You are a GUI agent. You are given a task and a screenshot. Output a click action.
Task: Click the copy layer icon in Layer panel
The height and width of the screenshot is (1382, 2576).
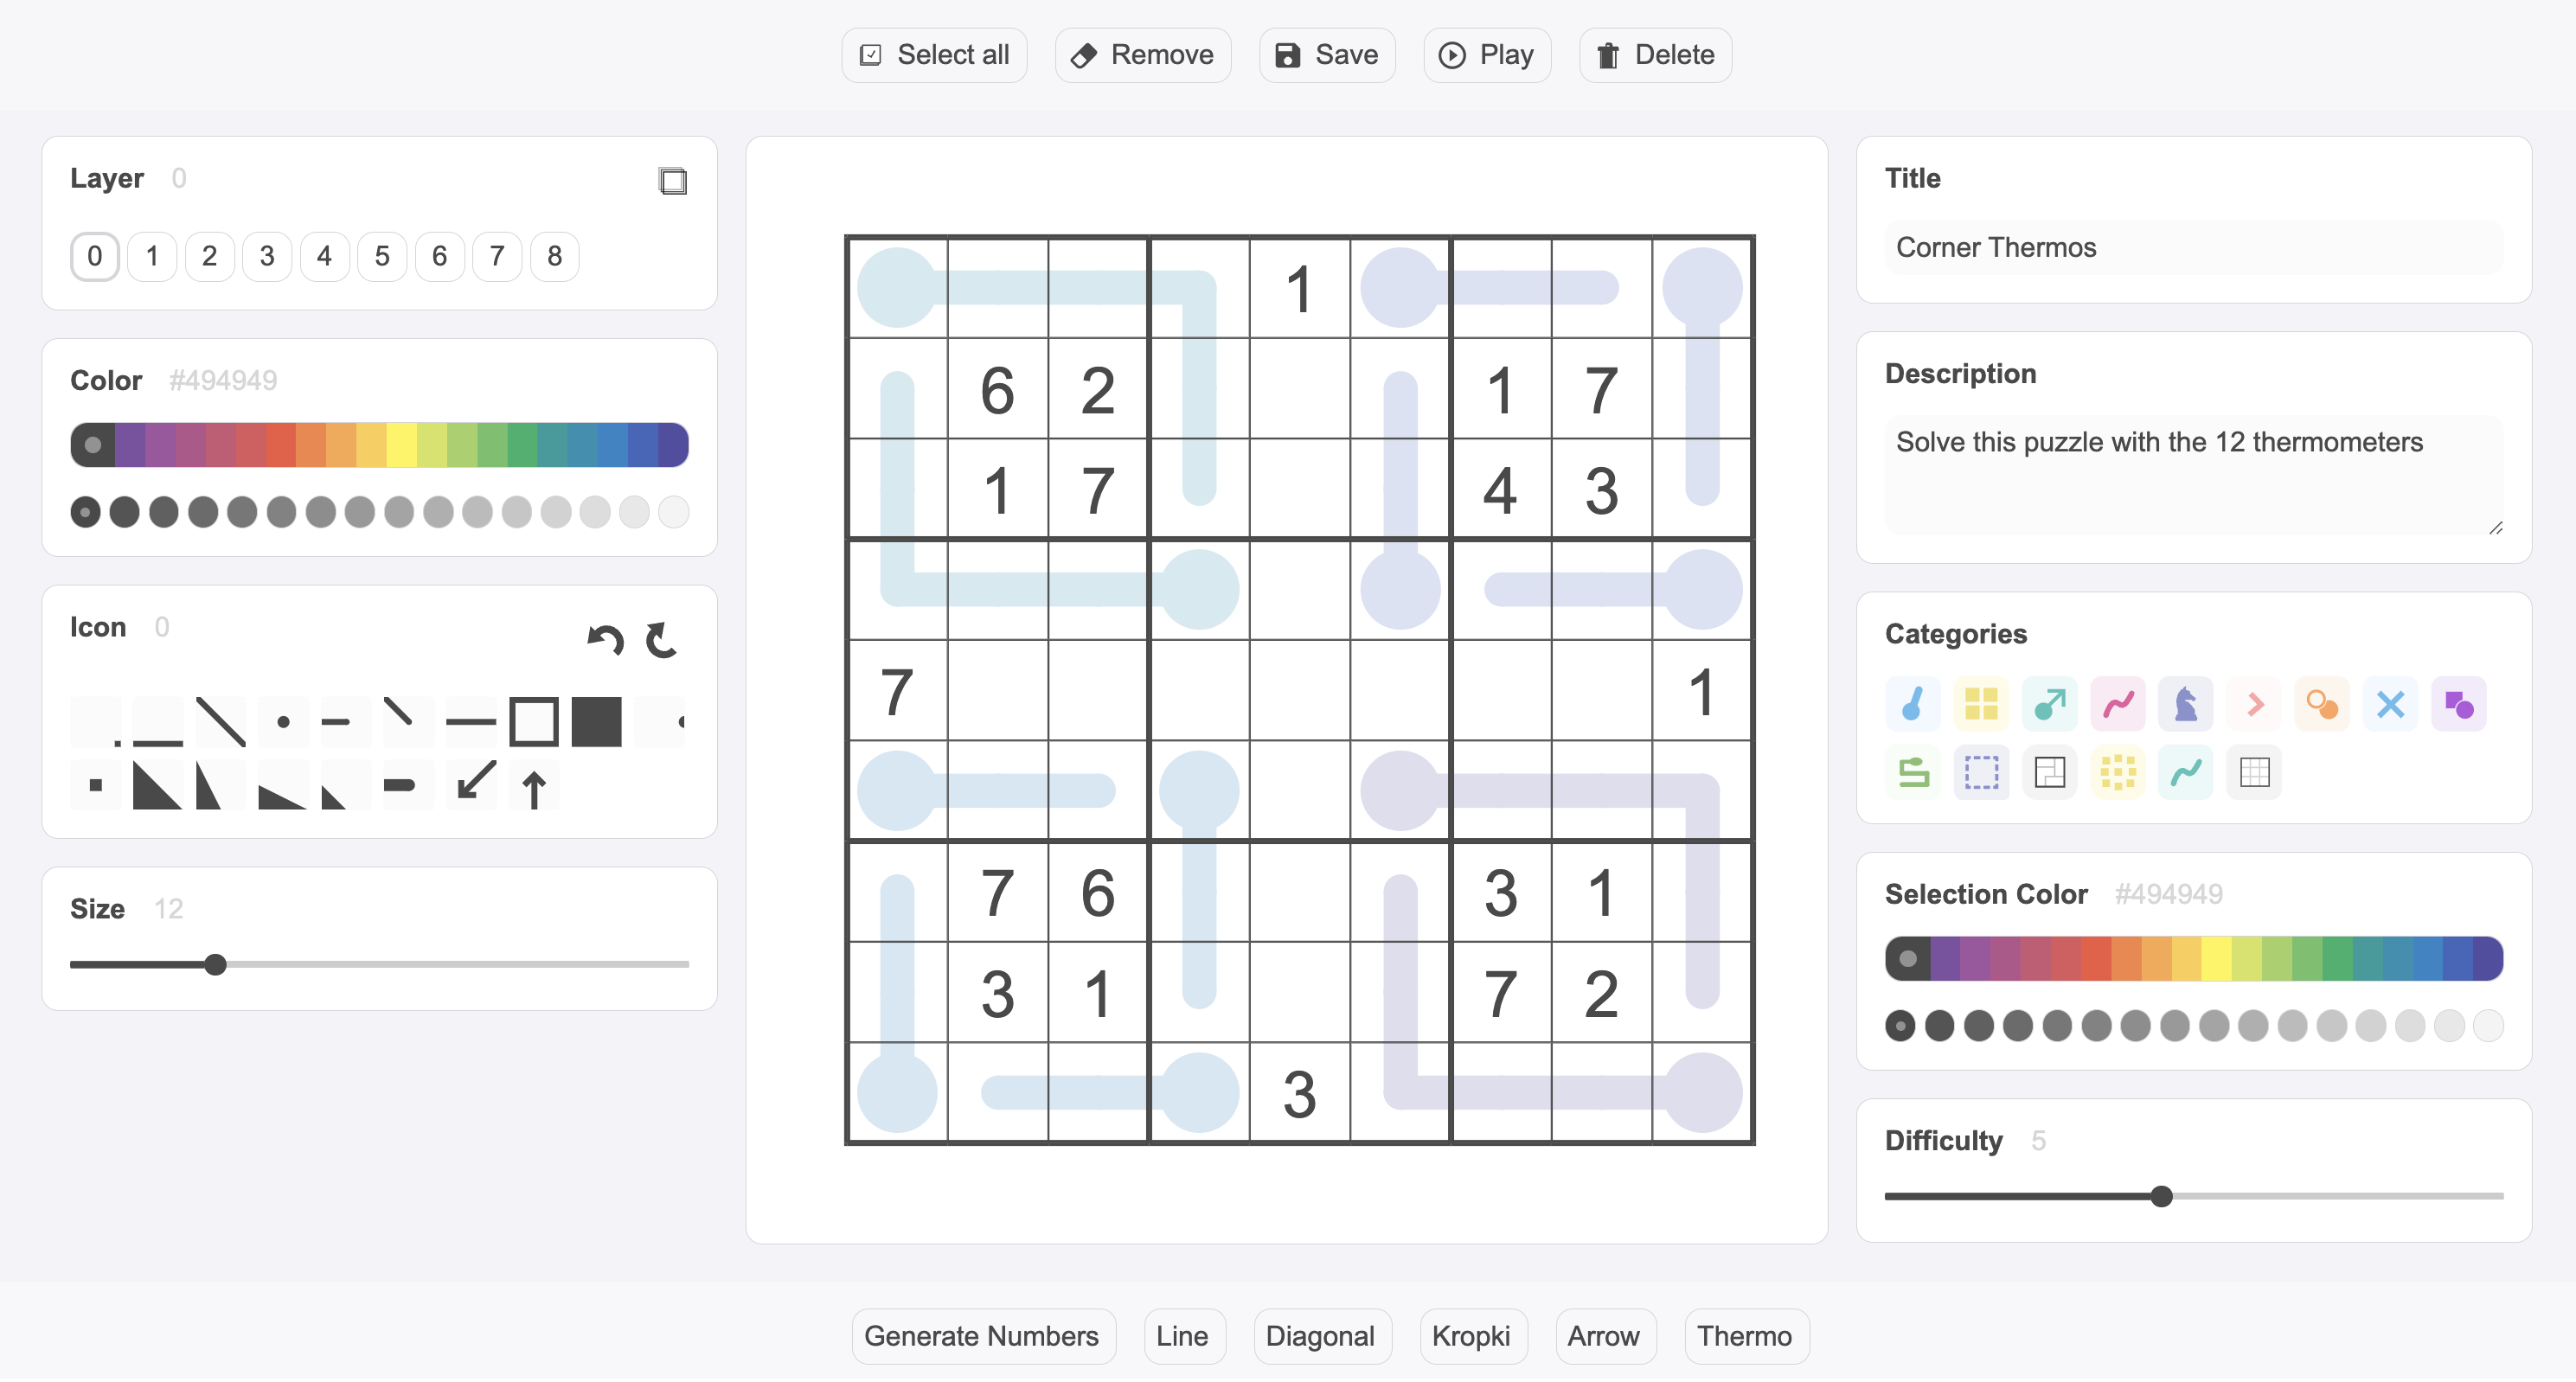[673, 181]
